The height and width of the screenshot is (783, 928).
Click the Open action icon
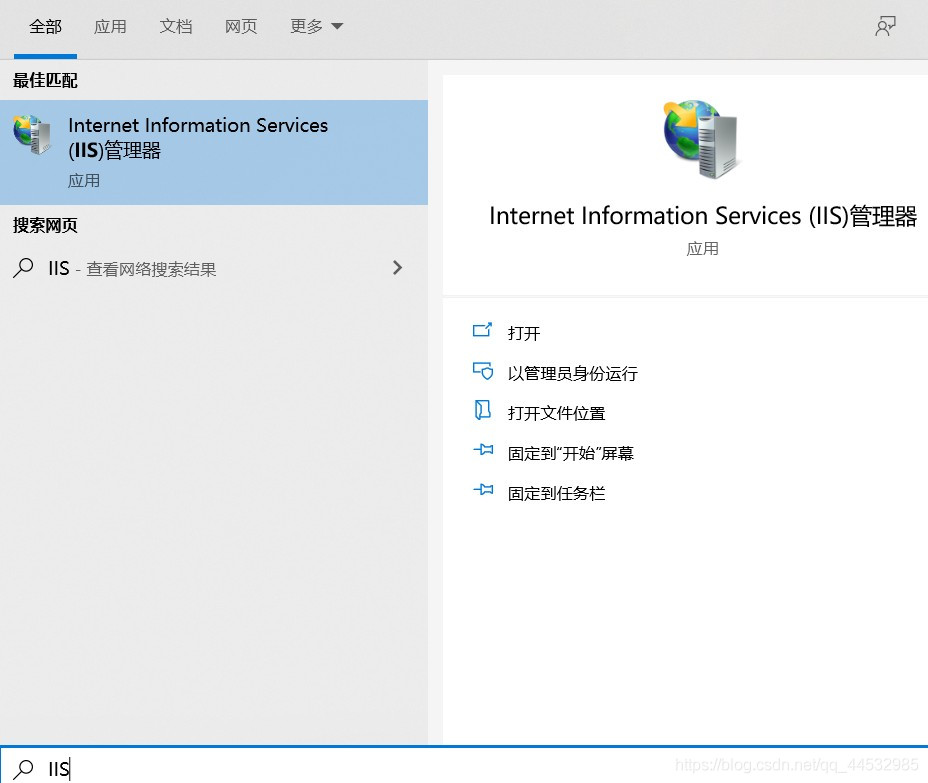click(x=483, y=331)
